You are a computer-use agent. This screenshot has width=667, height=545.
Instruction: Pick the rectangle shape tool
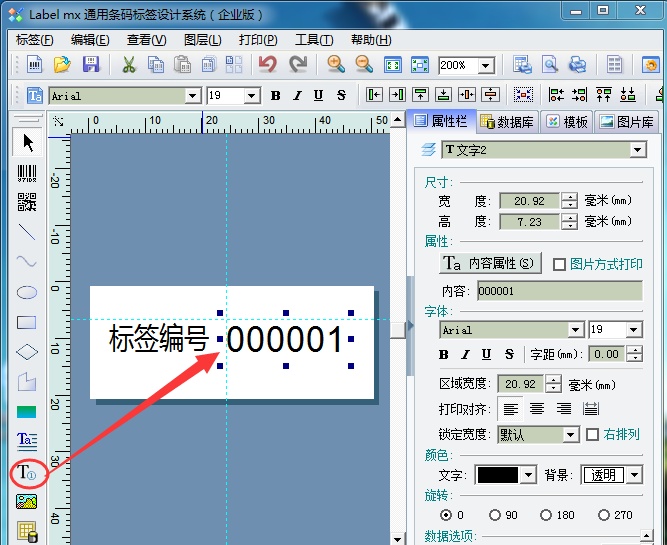pos(27,323)
